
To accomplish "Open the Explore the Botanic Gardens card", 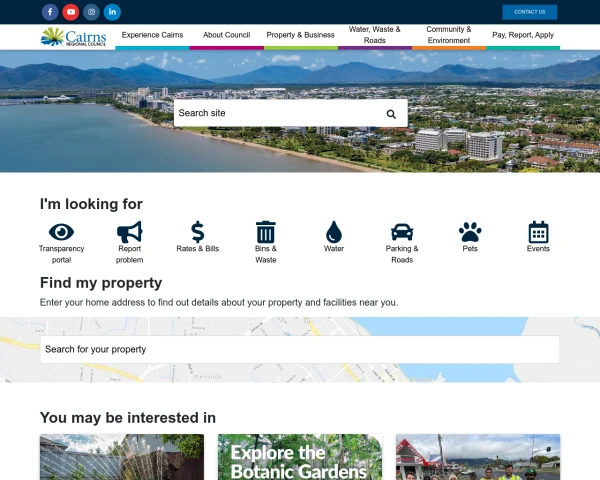I will coord(300,457).
